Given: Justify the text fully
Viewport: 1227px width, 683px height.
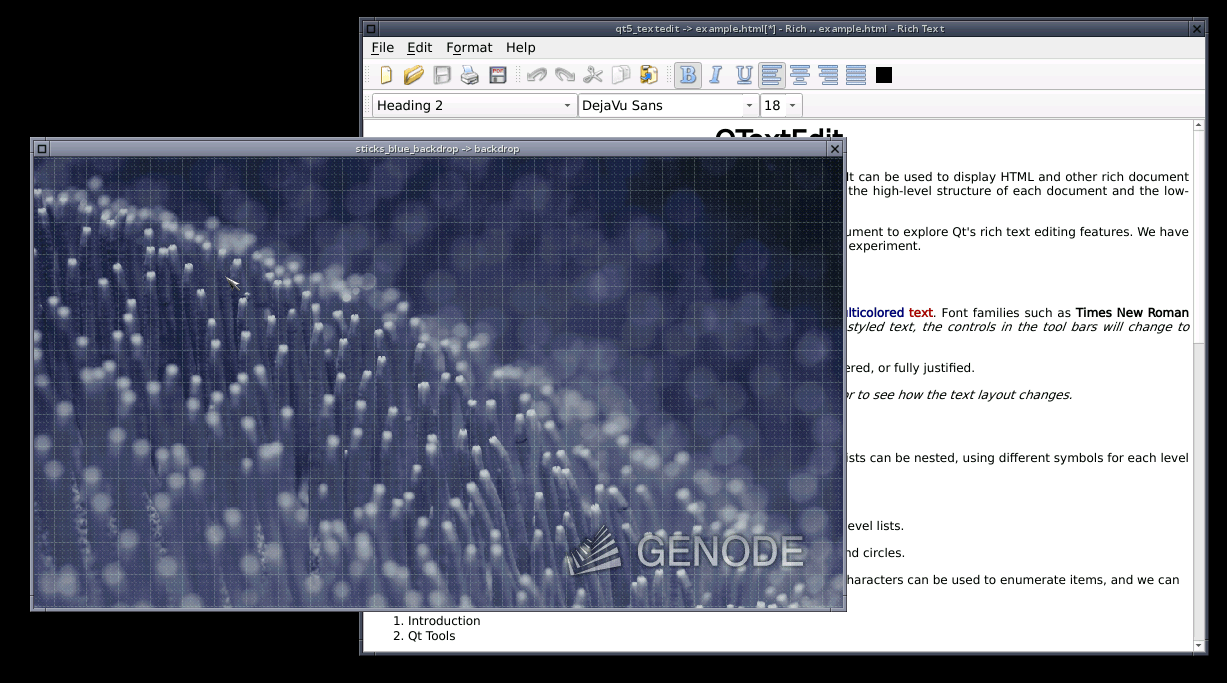Looking at the screenshot, I should [x=856, y=75].
